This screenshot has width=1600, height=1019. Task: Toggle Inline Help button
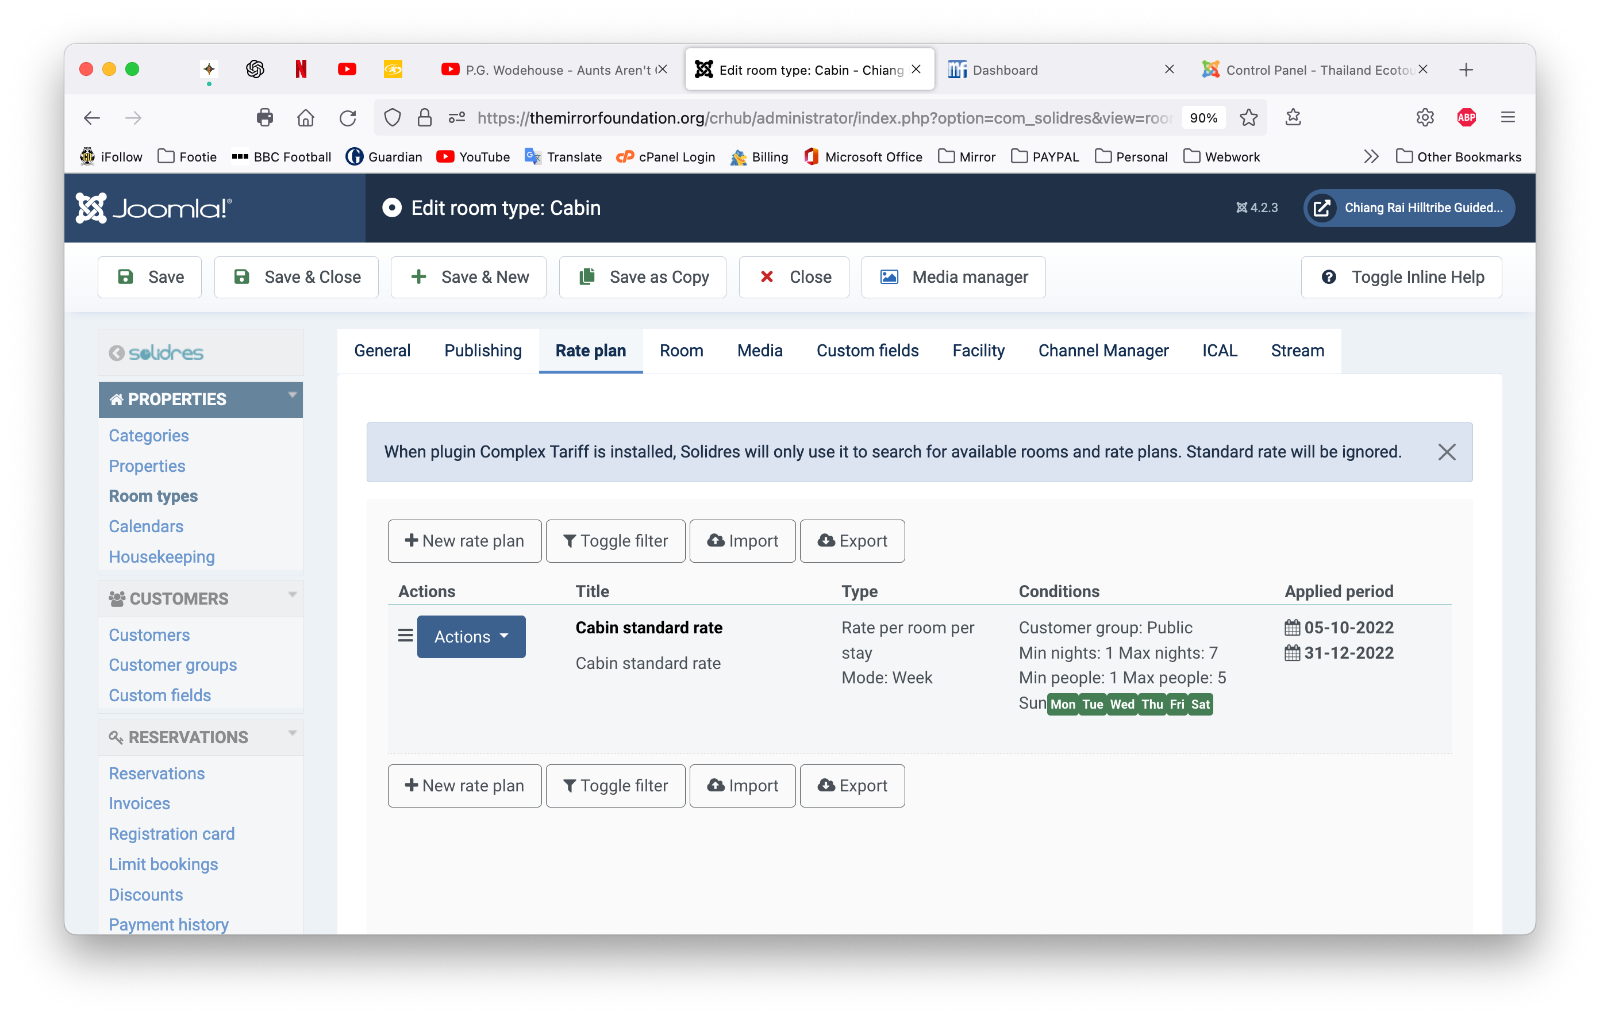coord(1401,277)
